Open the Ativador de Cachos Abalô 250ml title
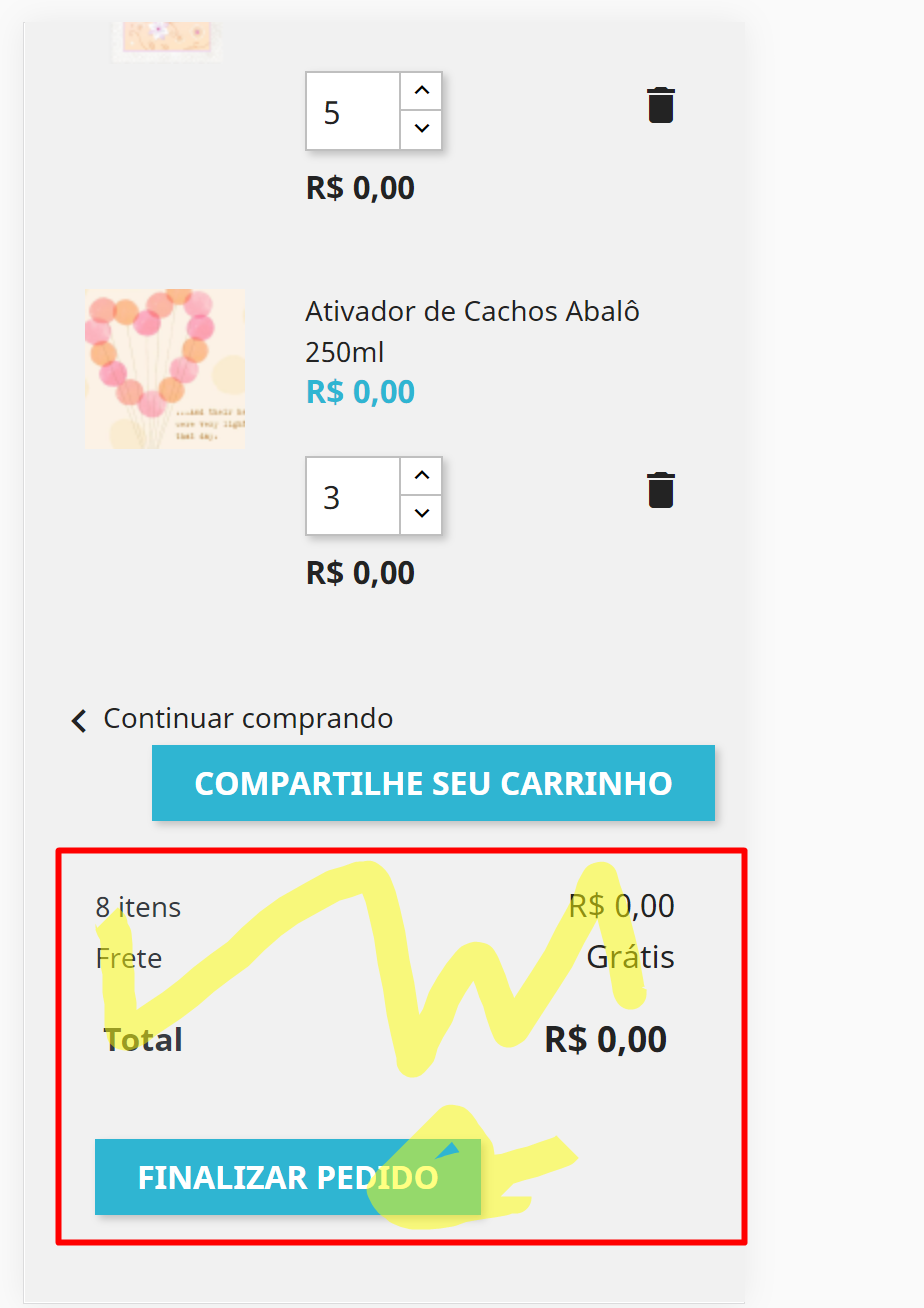Screen dimensions: 924x1308 472,331
